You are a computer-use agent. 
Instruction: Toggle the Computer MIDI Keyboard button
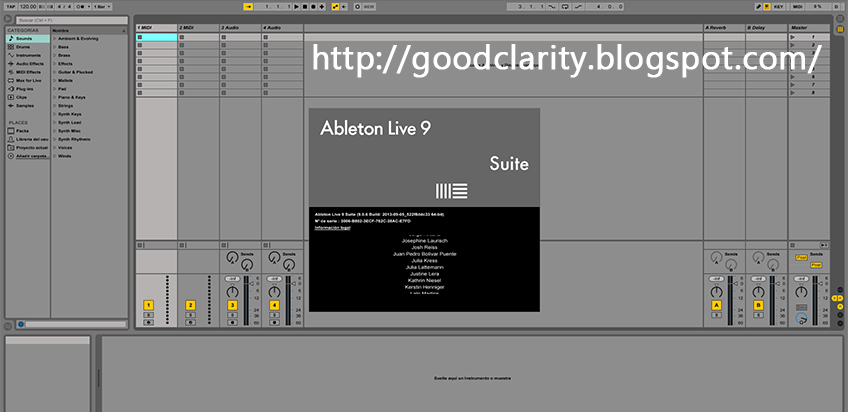coord(766,6)
